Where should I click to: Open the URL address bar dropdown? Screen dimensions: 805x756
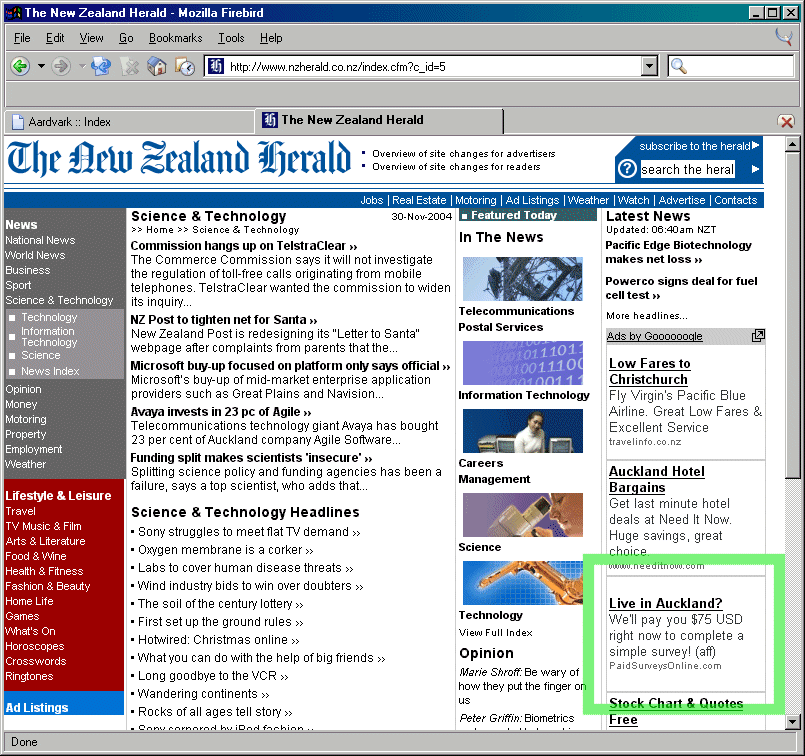point(649,67)
